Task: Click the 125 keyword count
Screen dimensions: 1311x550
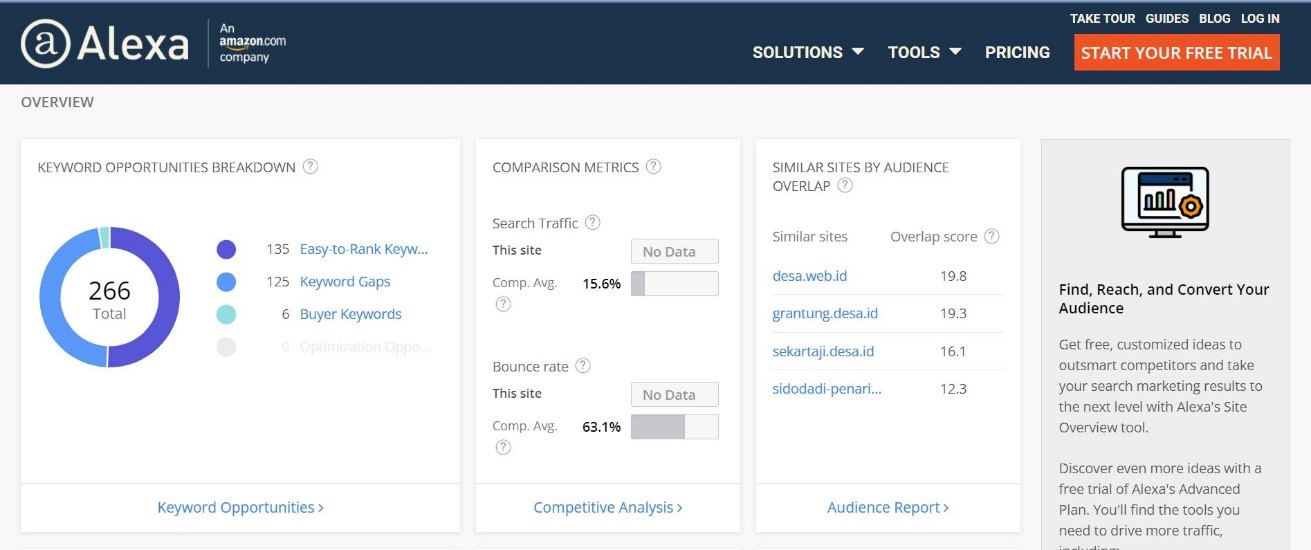Action: coord(277,282)
